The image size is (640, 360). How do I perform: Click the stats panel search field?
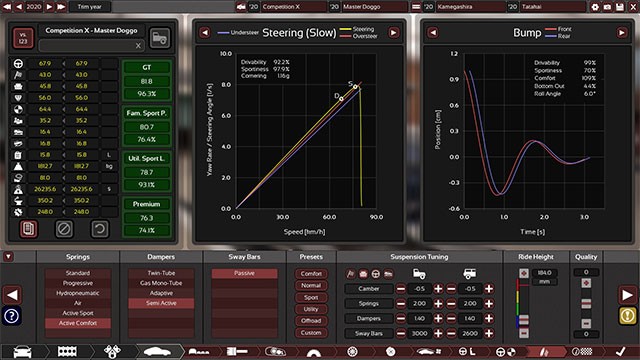91,45
